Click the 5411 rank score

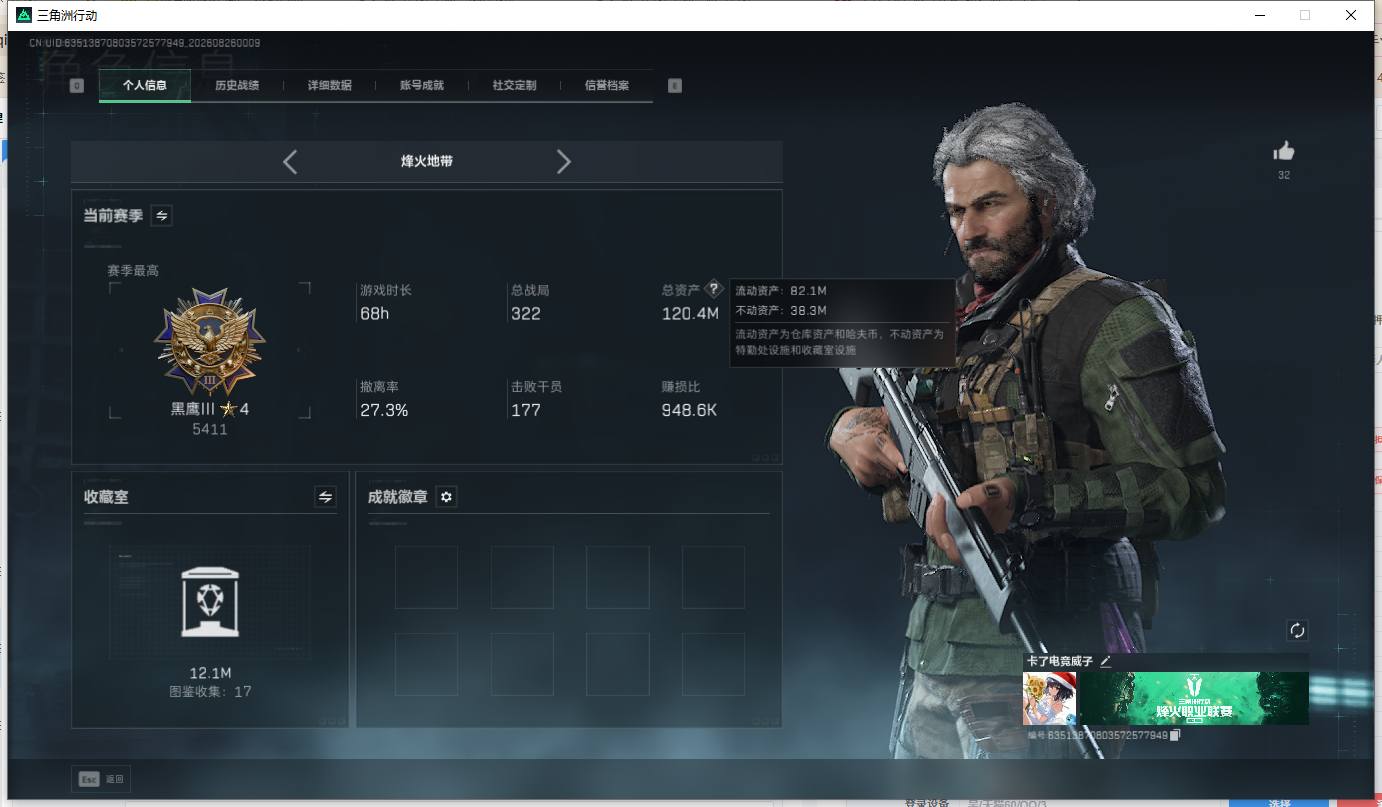pos(210,430)
